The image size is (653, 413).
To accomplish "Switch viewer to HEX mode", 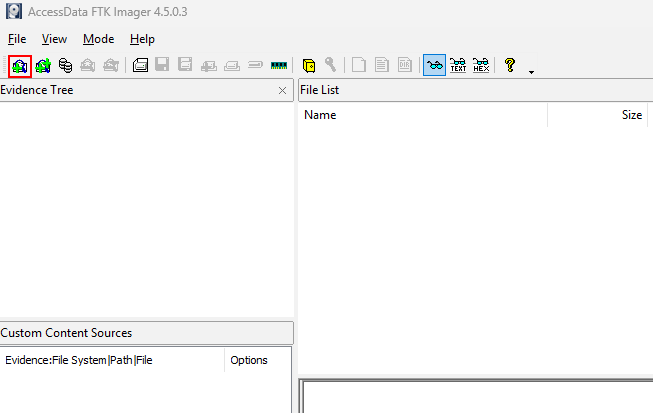I will click(x=481, y=65).
